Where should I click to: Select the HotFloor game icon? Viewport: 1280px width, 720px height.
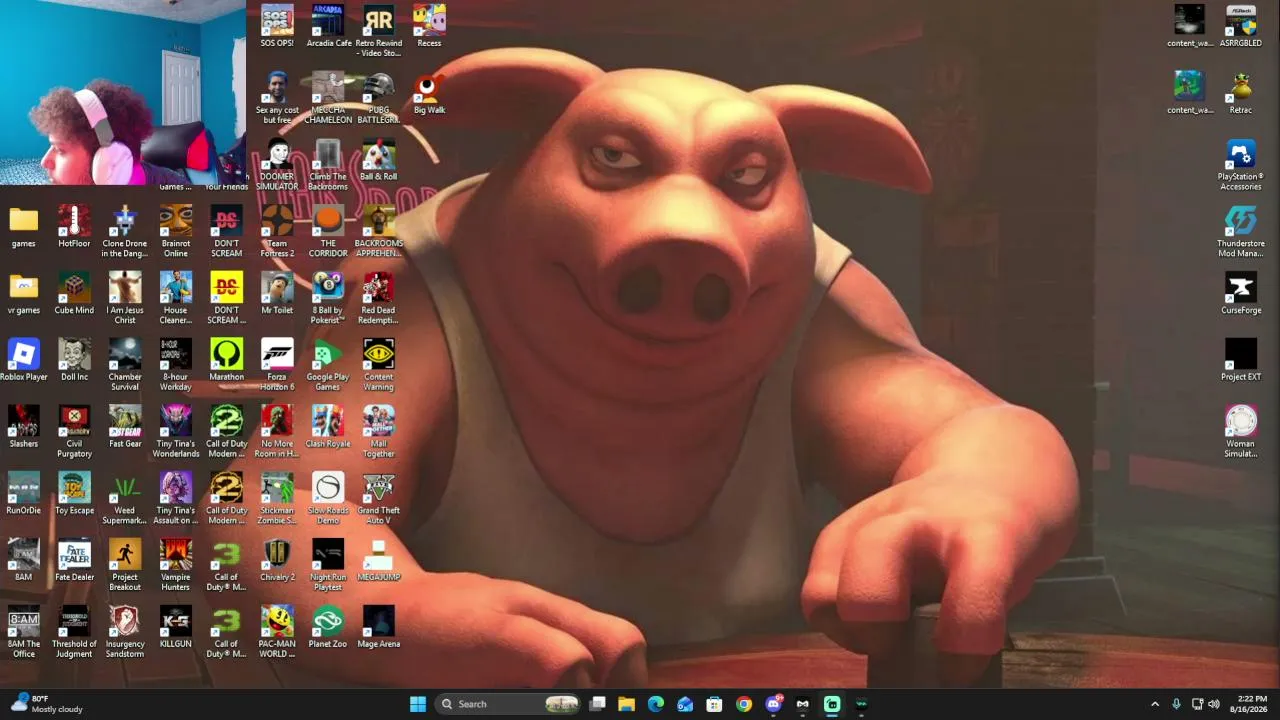pyautogui.click(x=74, y=227)
